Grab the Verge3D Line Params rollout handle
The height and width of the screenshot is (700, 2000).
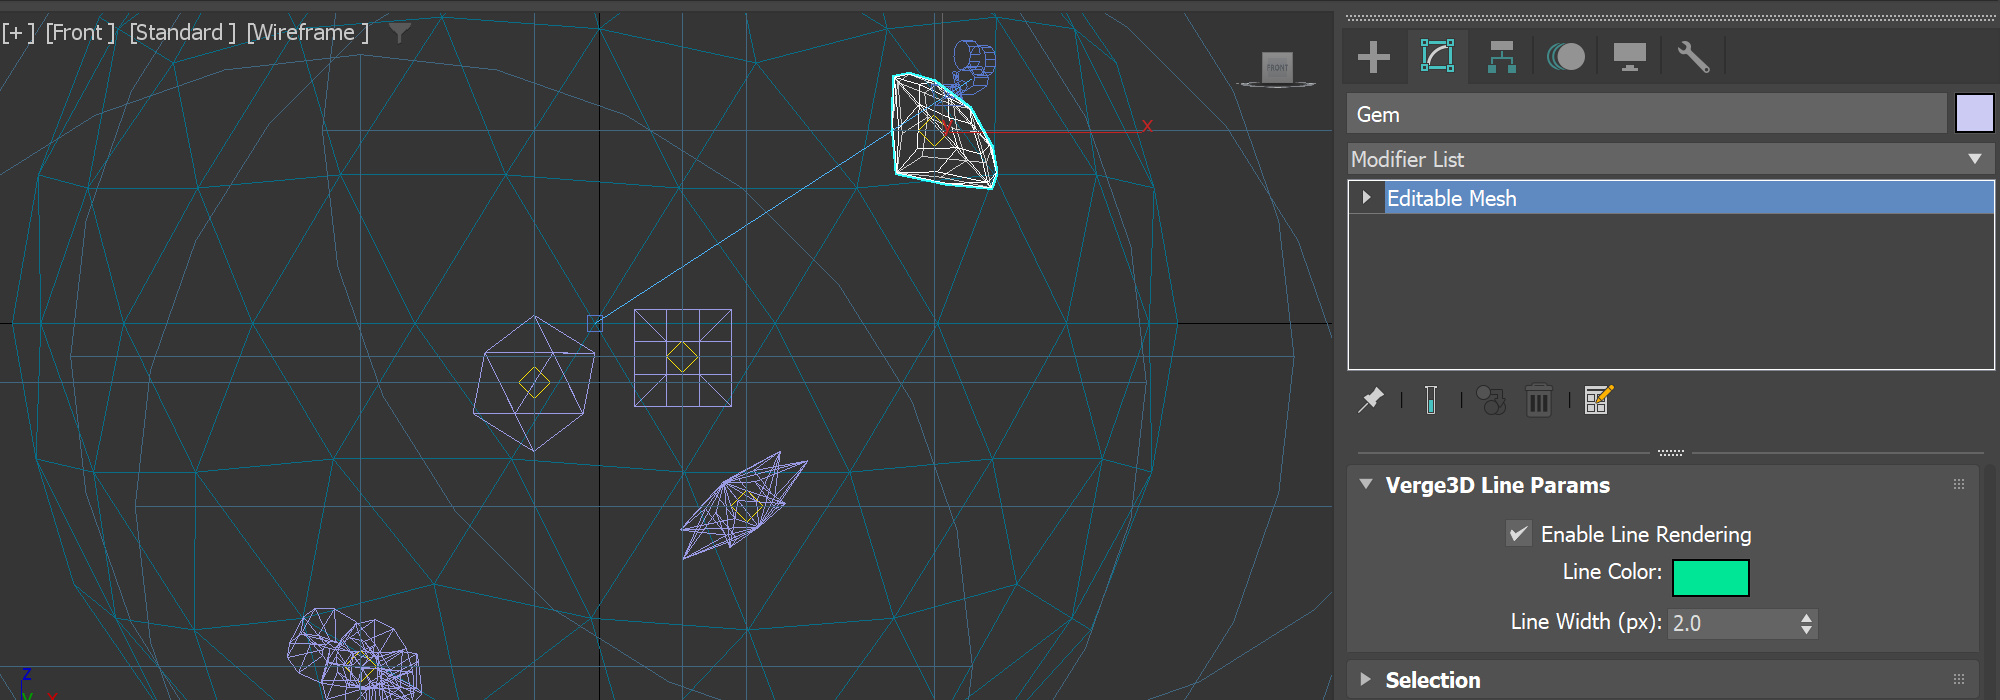[1959, 484]
